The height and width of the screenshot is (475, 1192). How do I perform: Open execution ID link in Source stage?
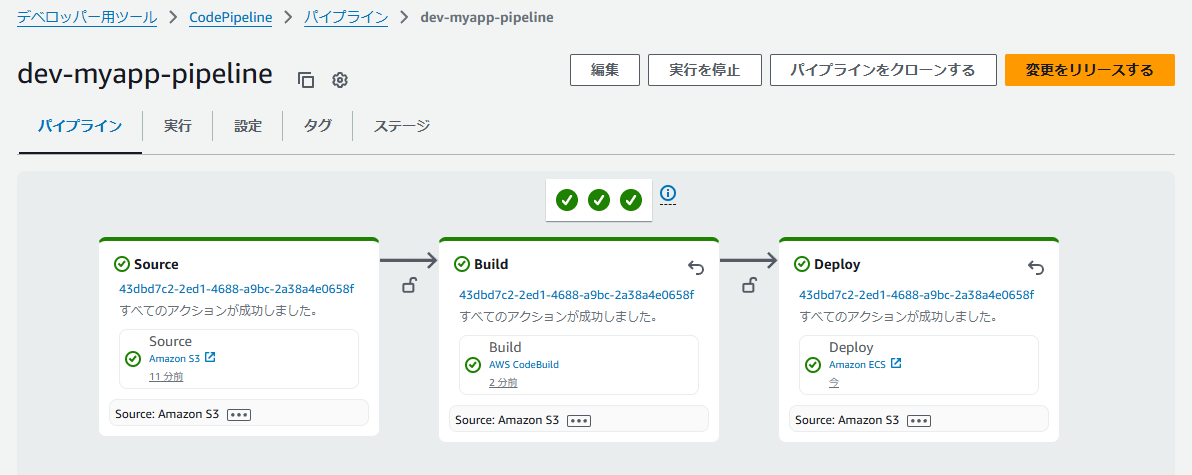click(236, 289)
